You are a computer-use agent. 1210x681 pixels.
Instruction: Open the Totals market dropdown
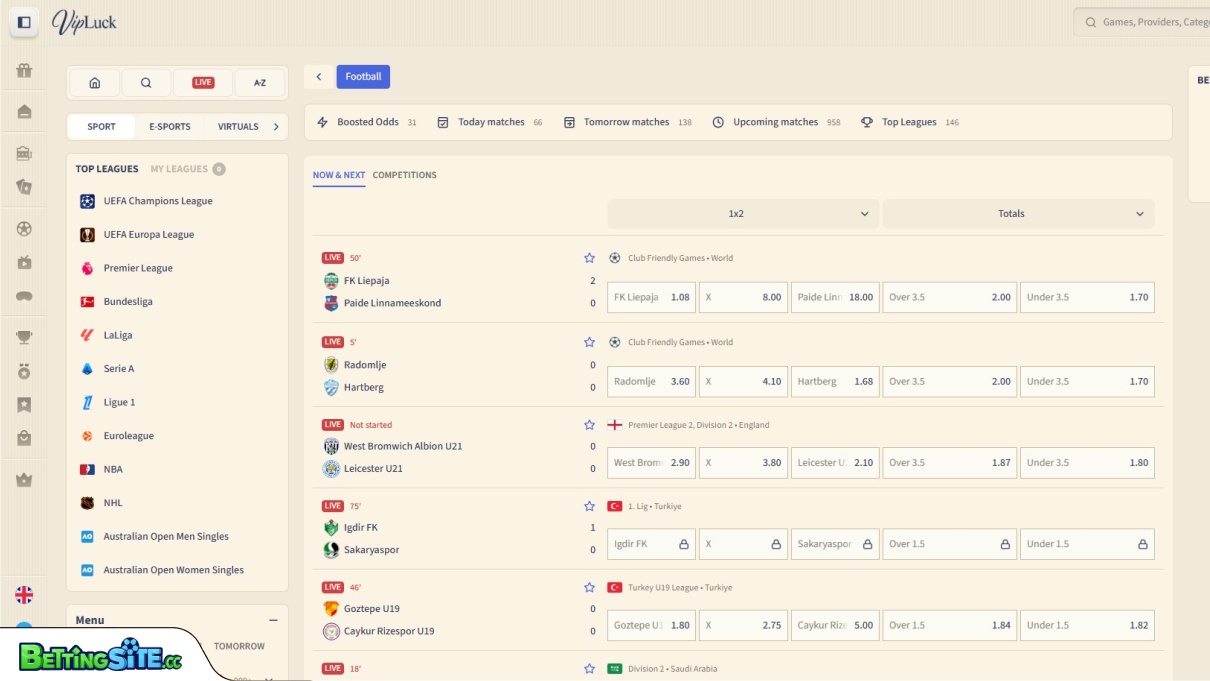[x=1017, y=213]
